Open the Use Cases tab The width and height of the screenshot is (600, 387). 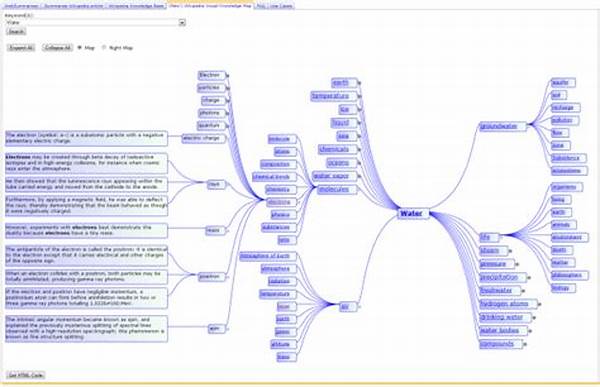[x=280, y=6]
